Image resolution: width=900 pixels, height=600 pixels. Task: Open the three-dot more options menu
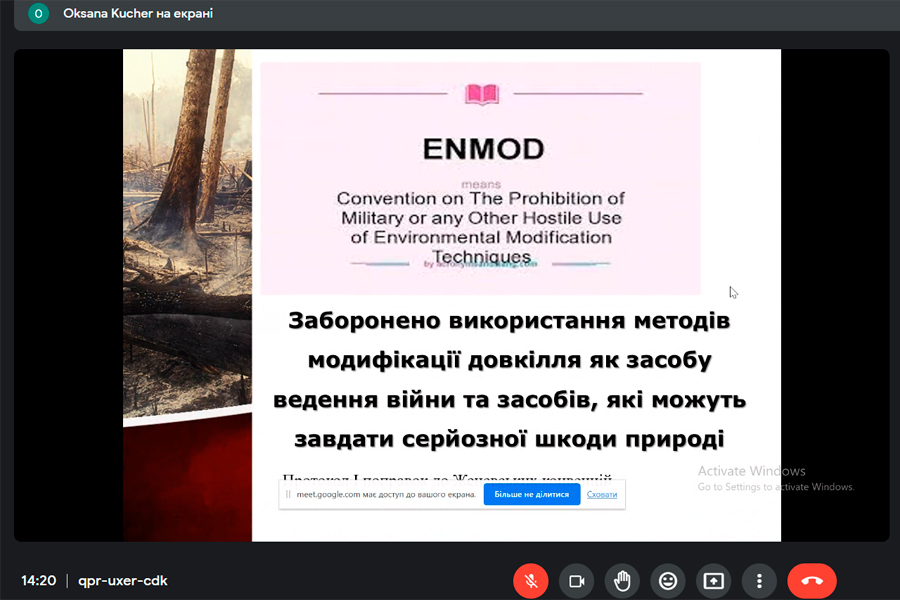click(x=759, y=581)
